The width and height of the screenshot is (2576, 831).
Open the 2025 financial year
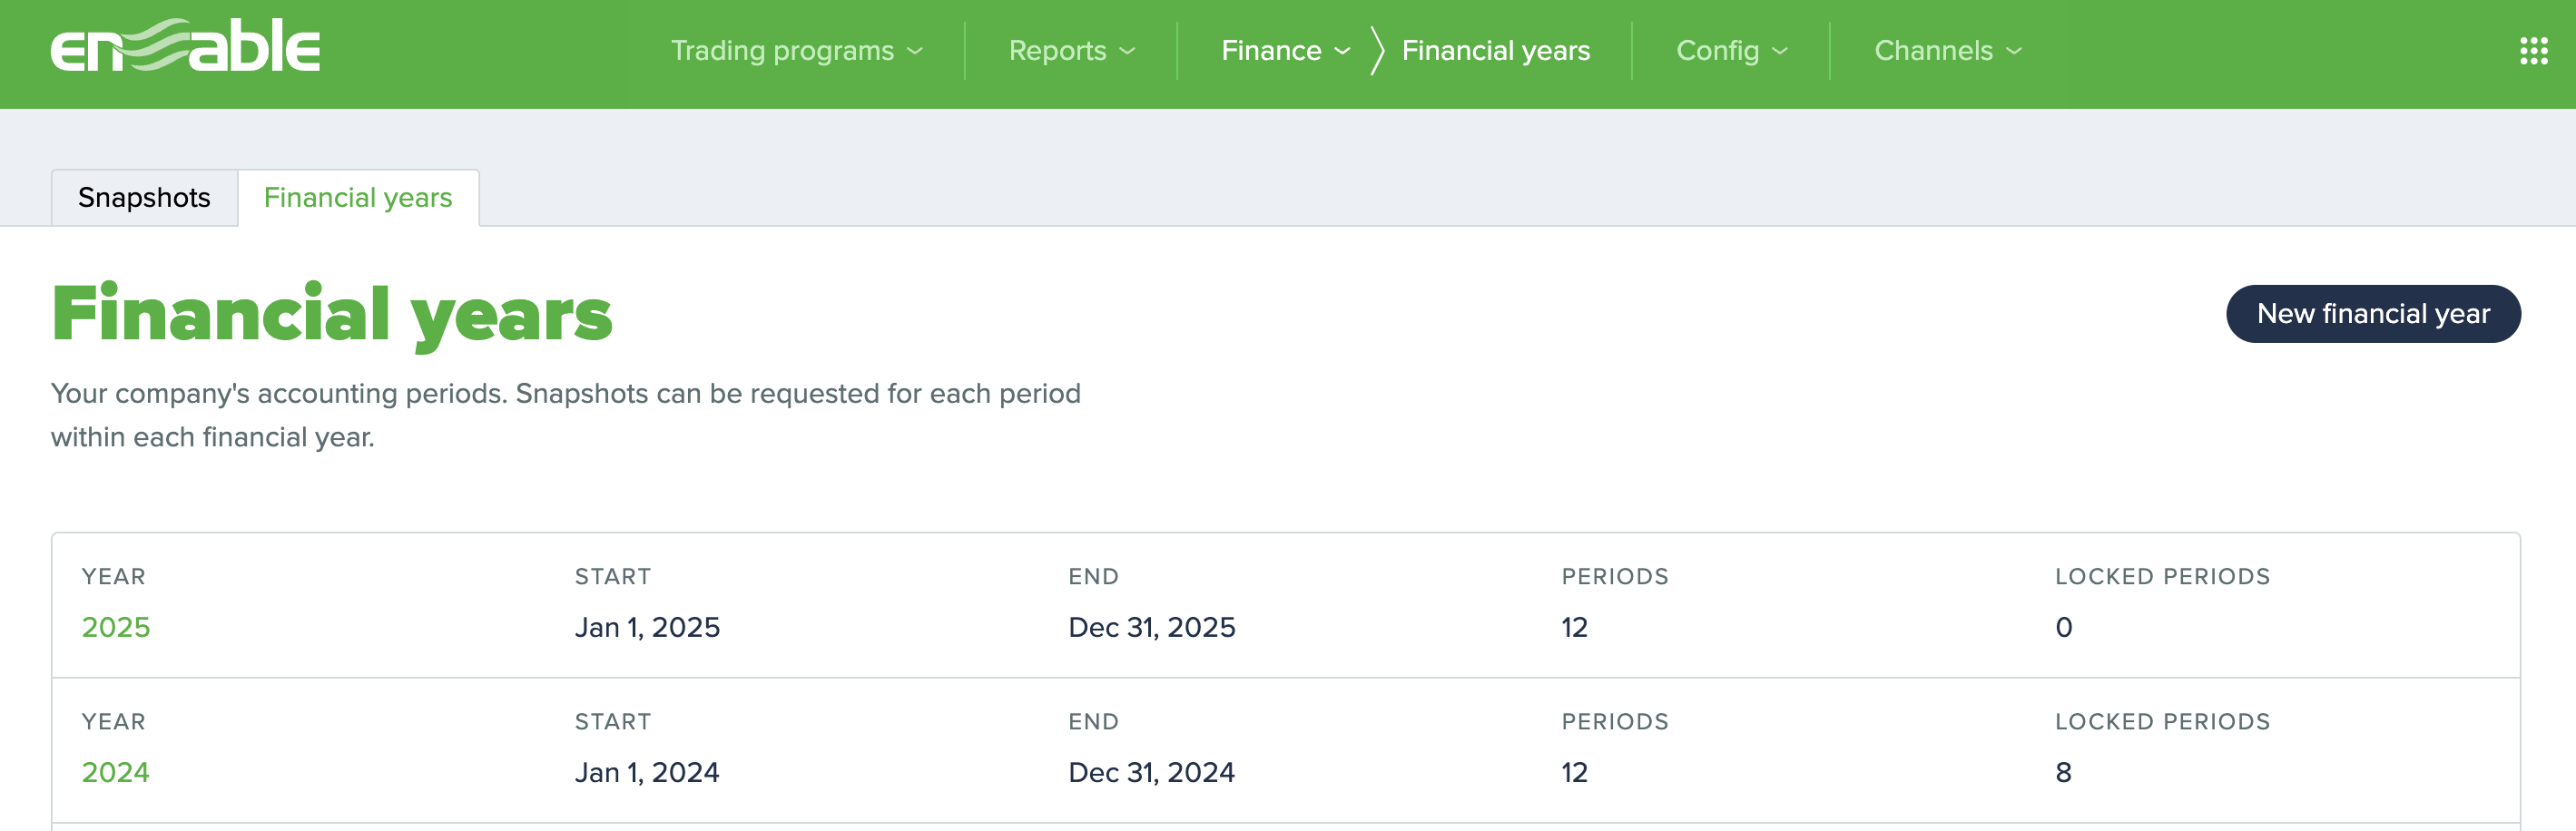(x=115, y=627)
